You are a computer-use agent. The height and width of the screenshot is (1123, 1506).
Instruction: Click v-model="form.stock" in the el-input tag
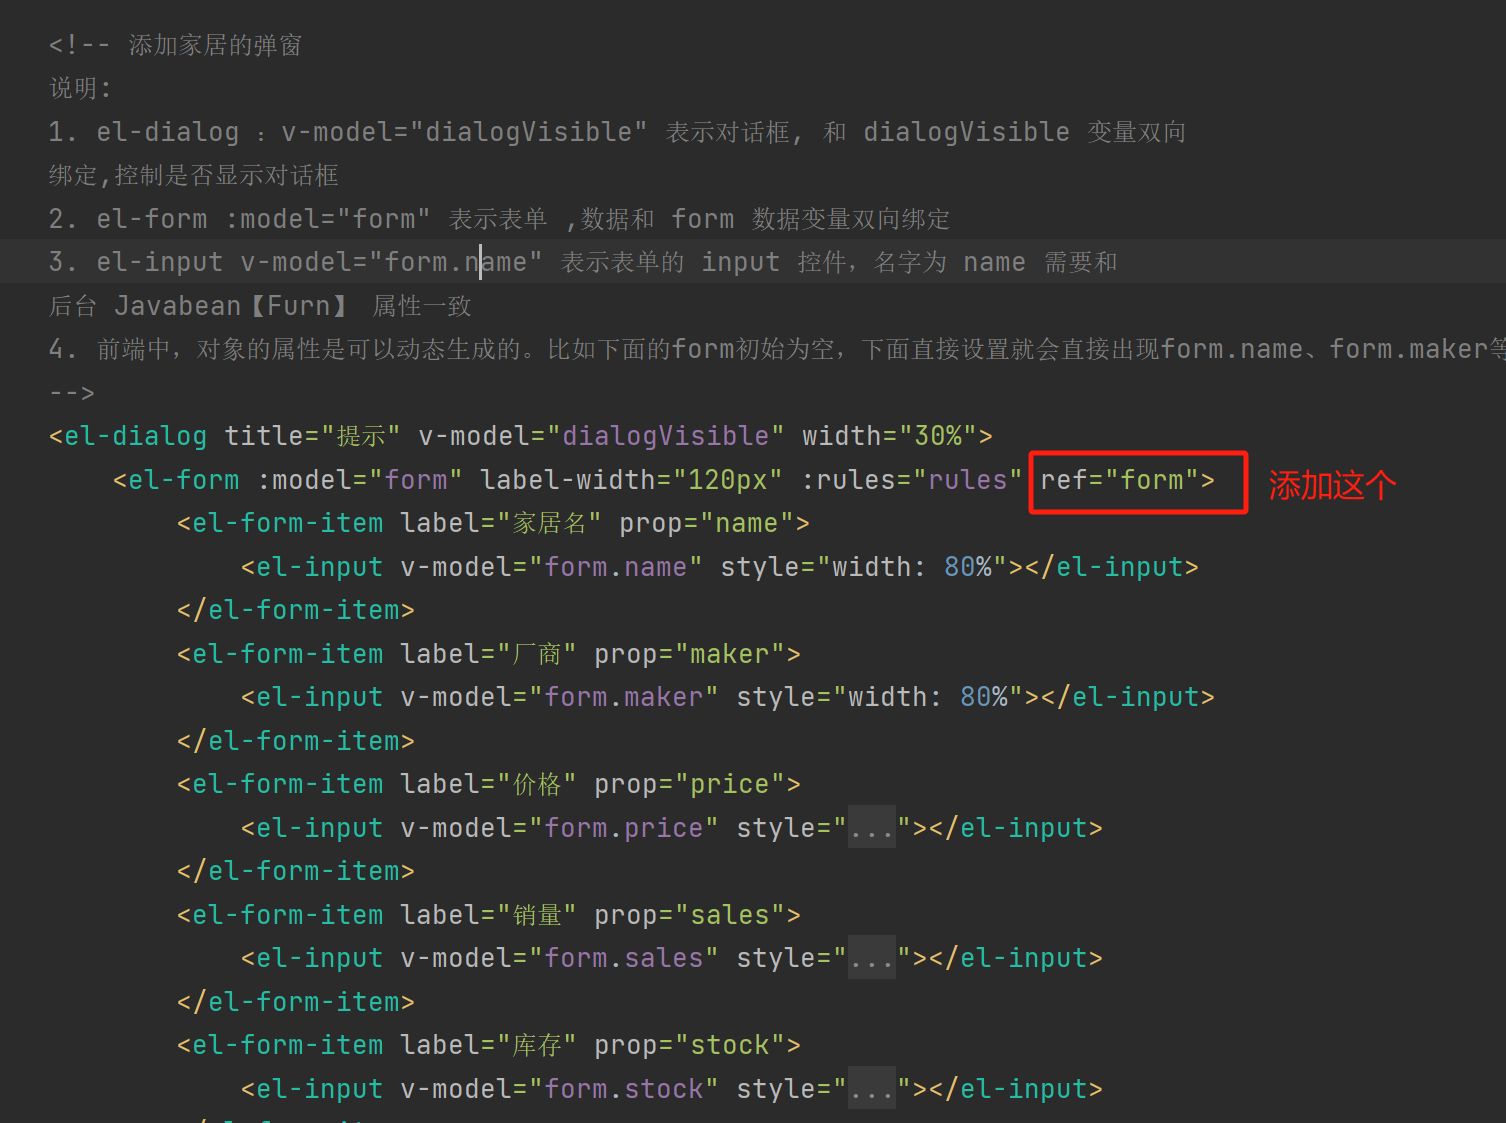click(560, 1089)
